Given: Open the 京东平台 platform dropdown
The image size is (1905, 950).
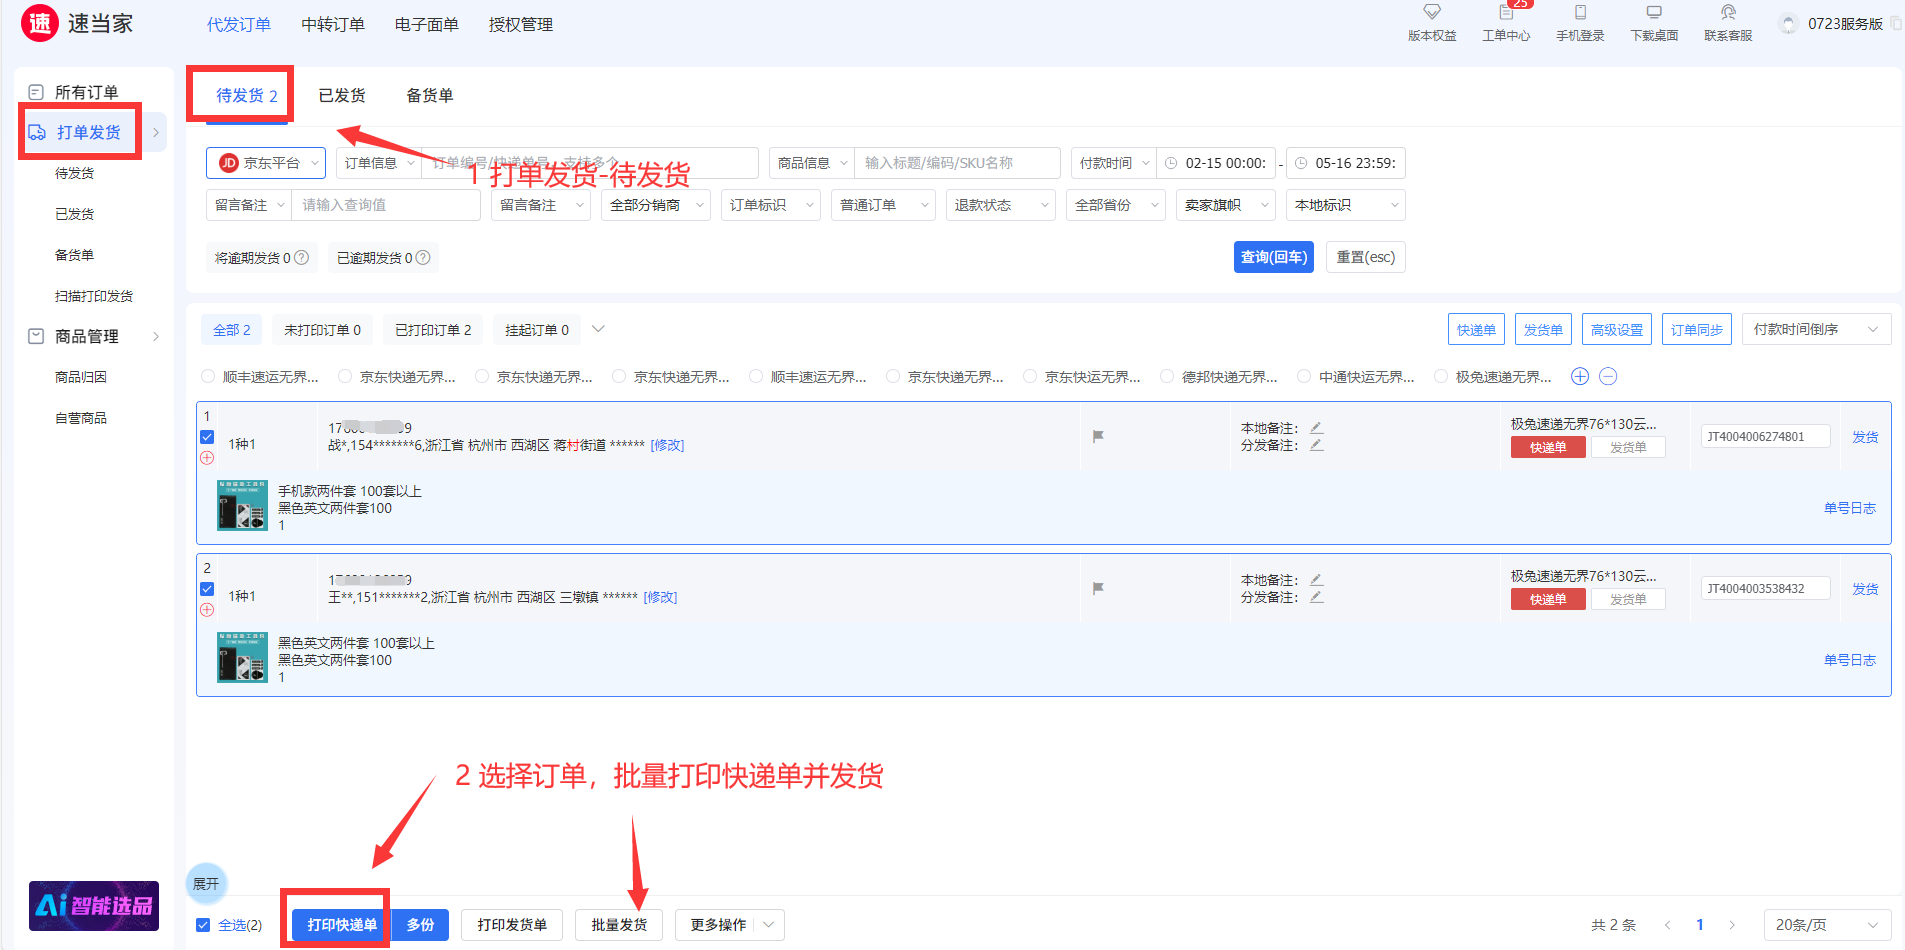Looking at the screenshot, I should tap(266, 163).
